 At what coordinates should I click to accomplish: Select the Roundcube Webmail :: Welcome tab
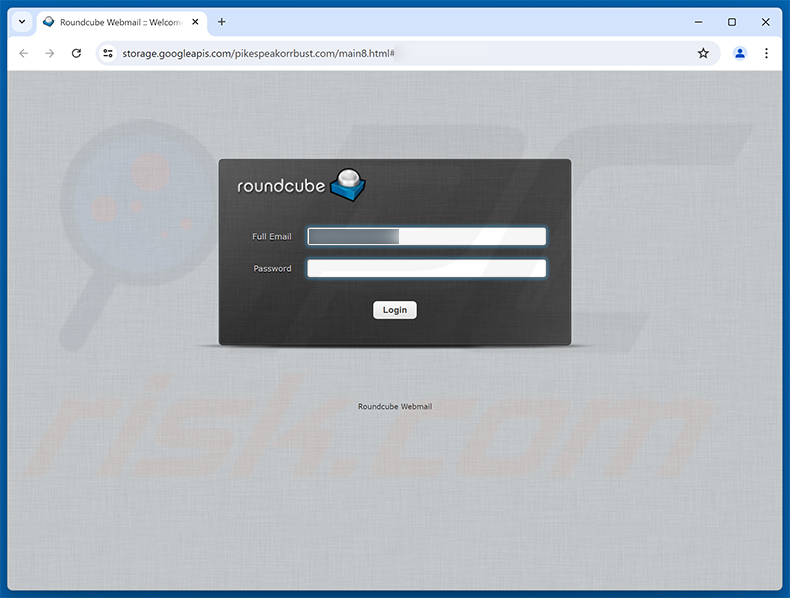[121, 22]
